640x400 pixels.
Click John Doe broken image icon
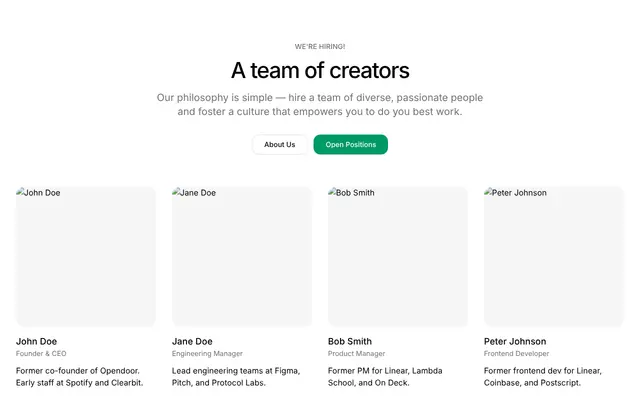tap(20, 192)
